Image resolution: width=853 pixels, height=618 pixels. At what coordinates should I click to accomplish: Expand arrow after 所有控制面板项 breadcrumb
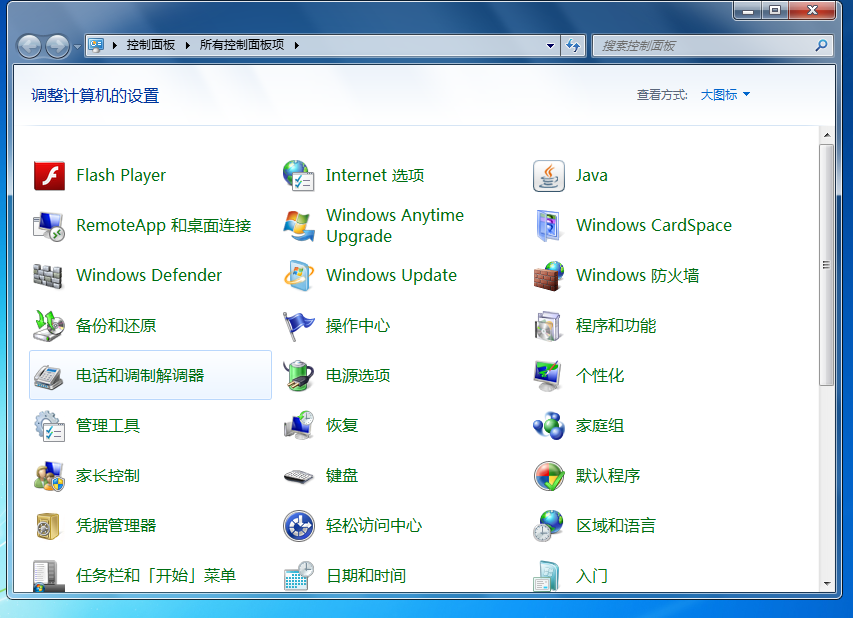(x=296, y=46)
